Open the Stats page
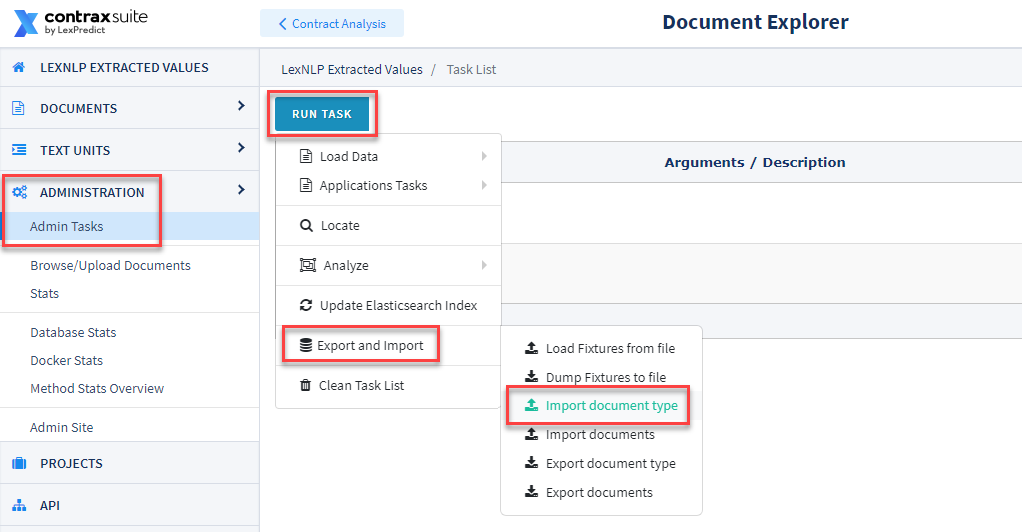Image resolution: width=1022 pixels, height=532 pixels. point(44,293)
